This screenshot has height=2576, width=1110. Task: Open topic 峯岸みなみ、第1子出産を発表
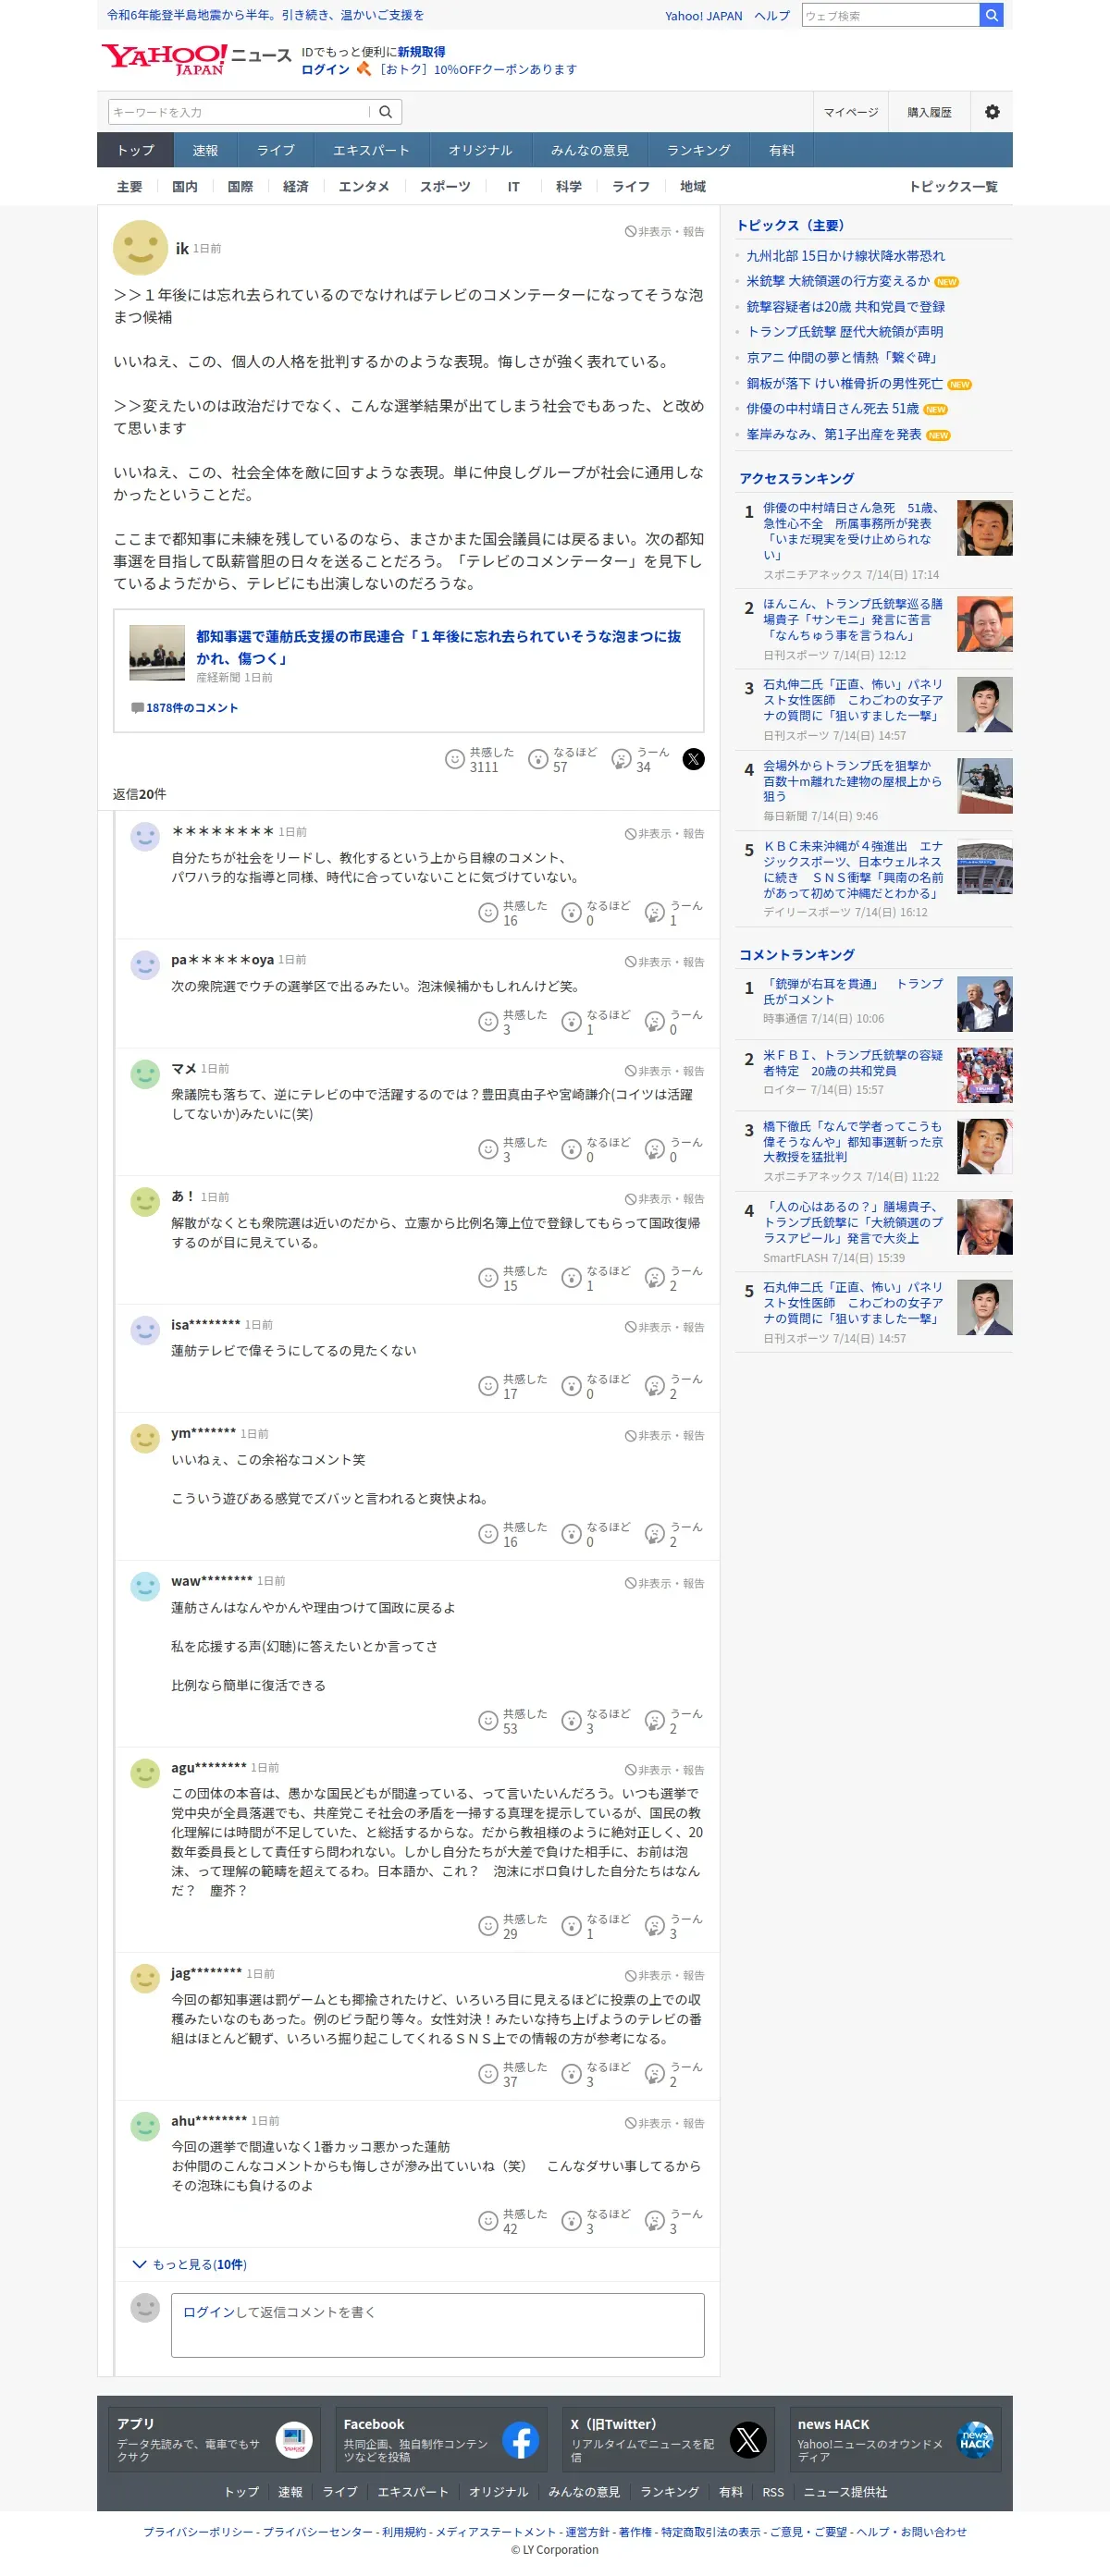coord(834,434)
